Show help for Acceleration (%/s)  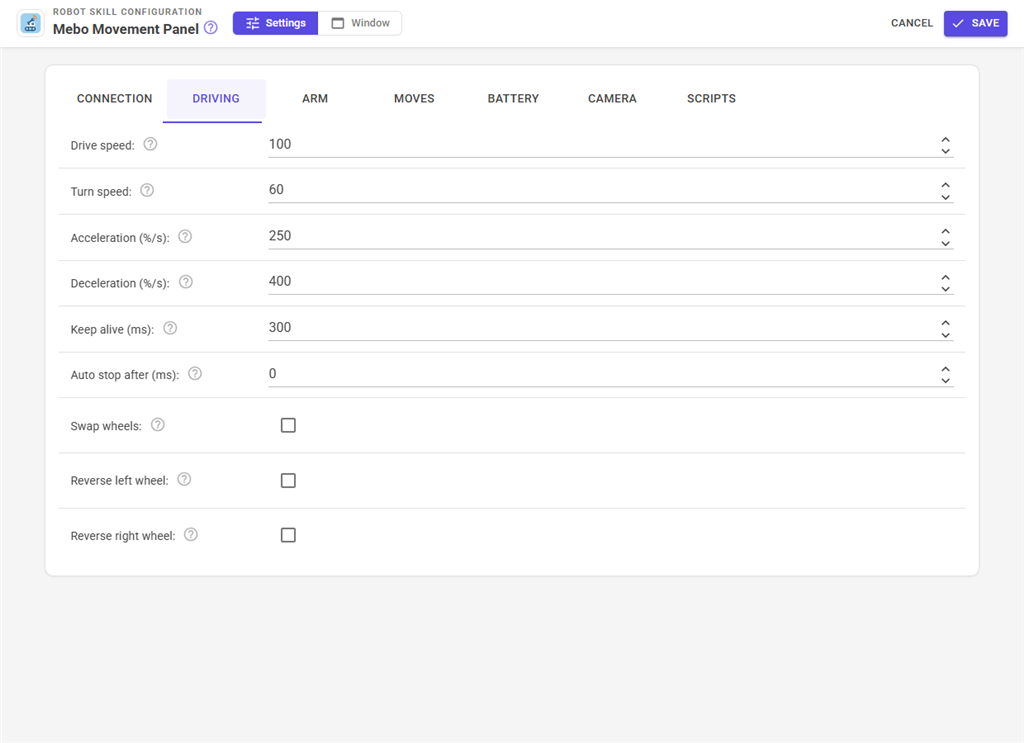(185, 236)
